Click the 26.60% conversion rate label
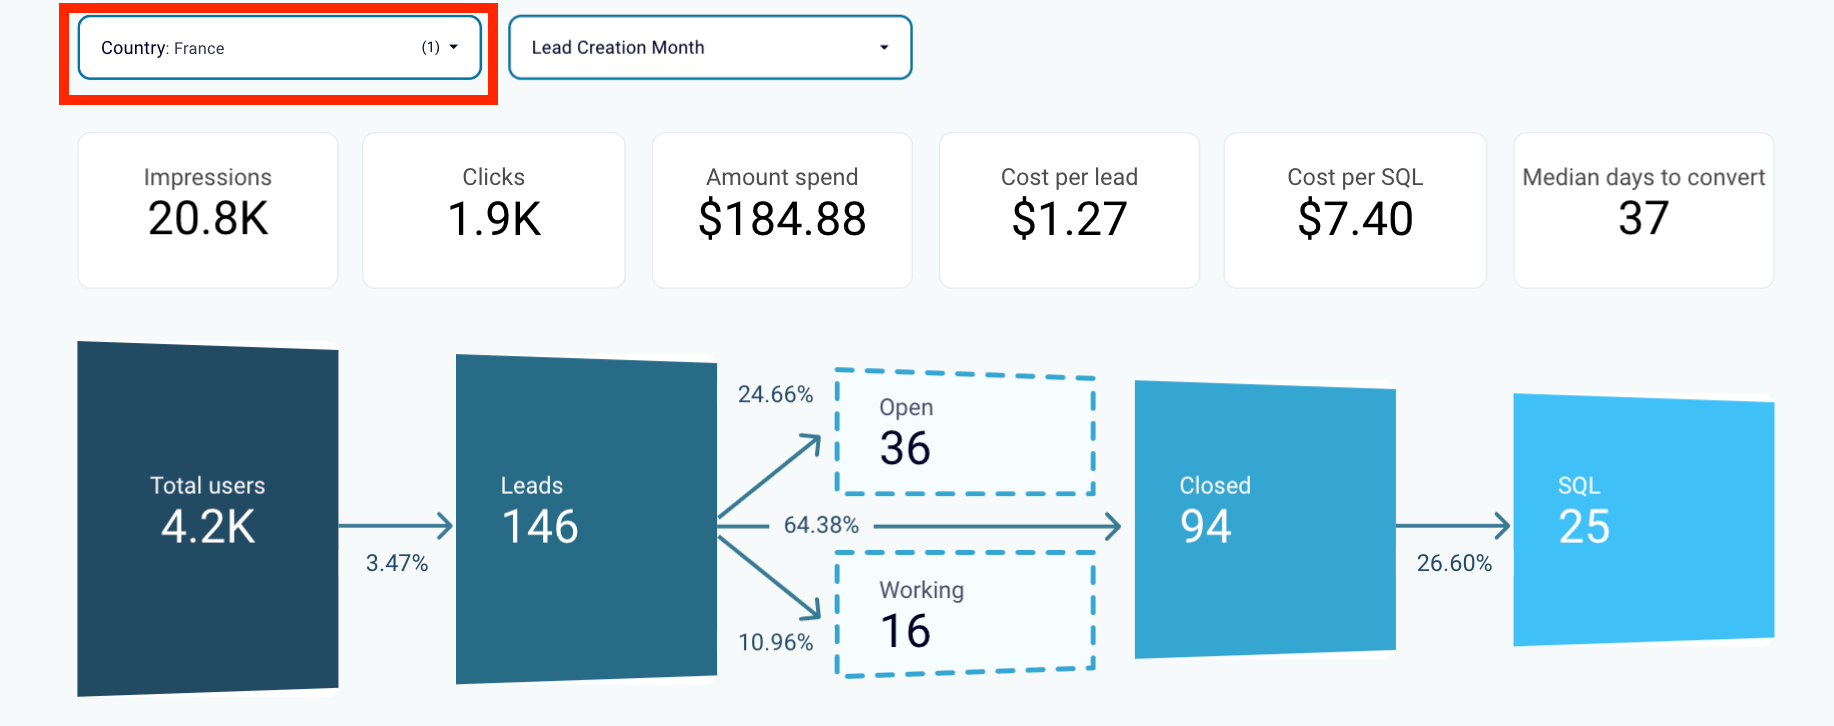 point(1454,563)
